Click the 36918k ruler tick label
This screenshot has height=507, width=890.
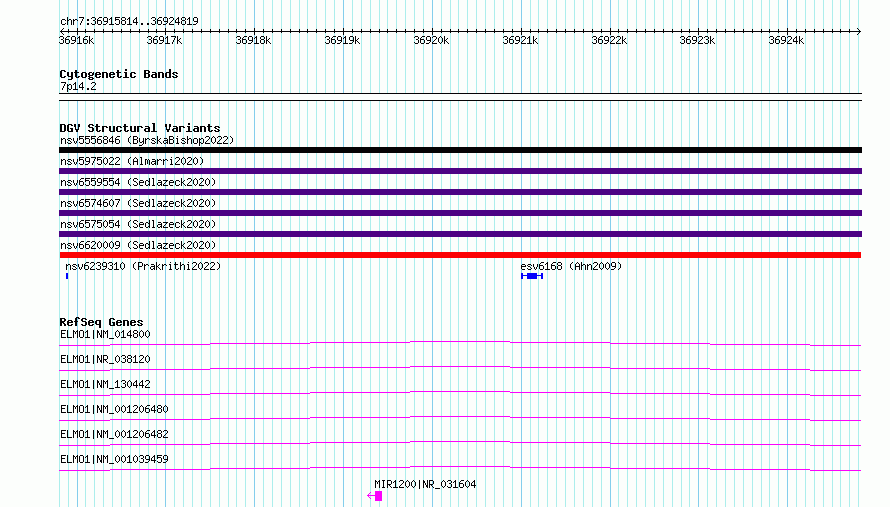[253, 40]
